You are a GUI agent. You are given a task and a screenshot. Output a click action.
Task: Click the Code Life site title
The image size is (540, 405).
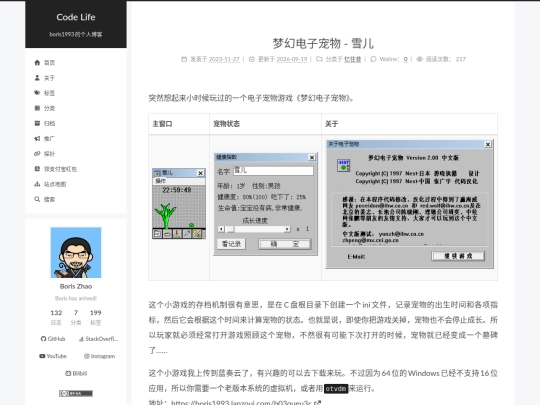[x=76, y=17]
